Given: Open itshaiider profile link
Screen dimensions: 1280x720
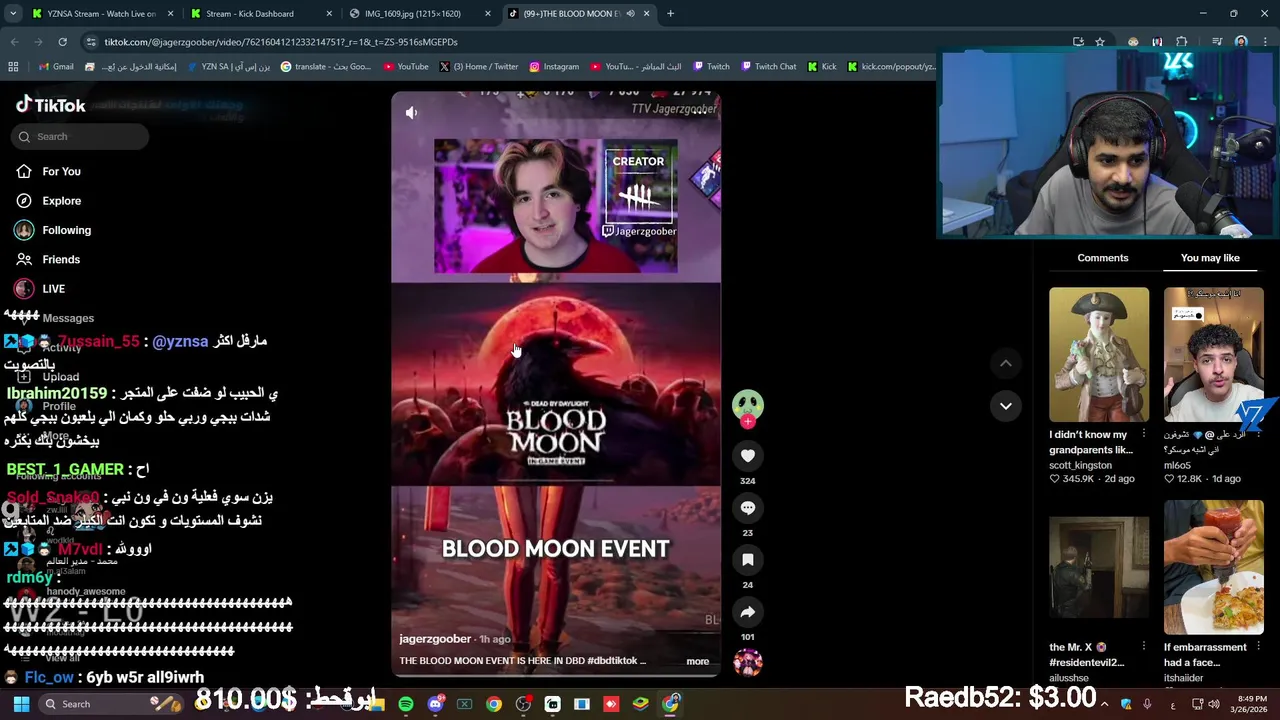Looking at the screenshot, I should tap(1183, 678).
